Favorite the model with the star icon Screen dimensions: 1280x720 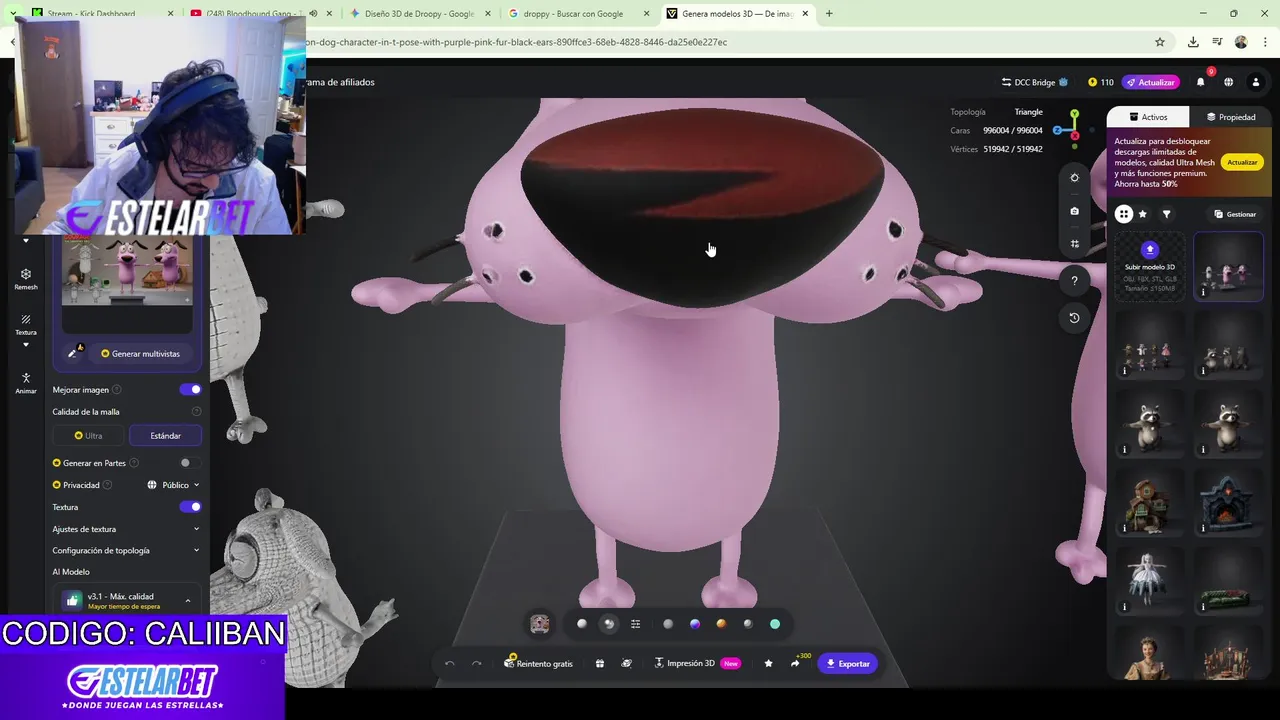768,663
